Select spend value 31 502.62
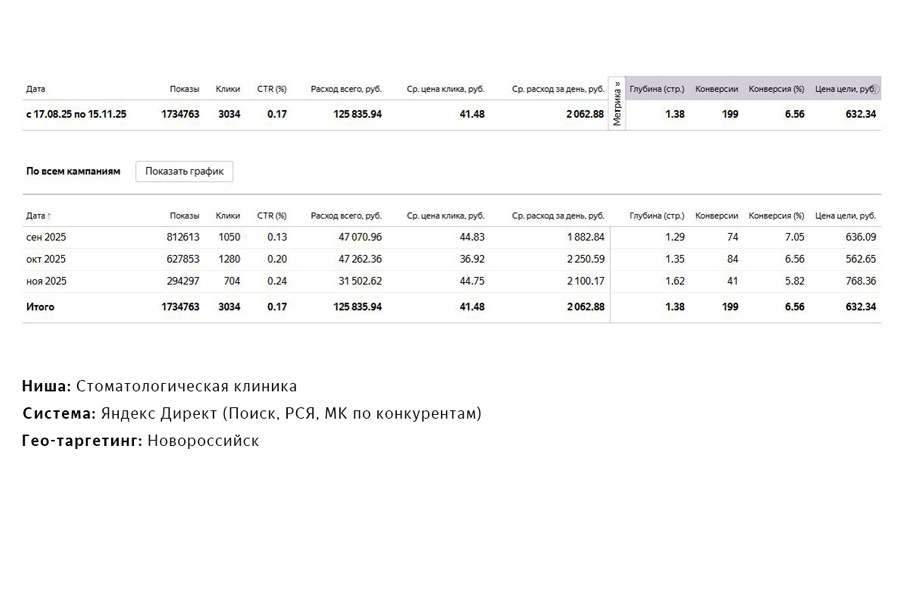This screenshot has width=900, height=600. tap(360, 281)
